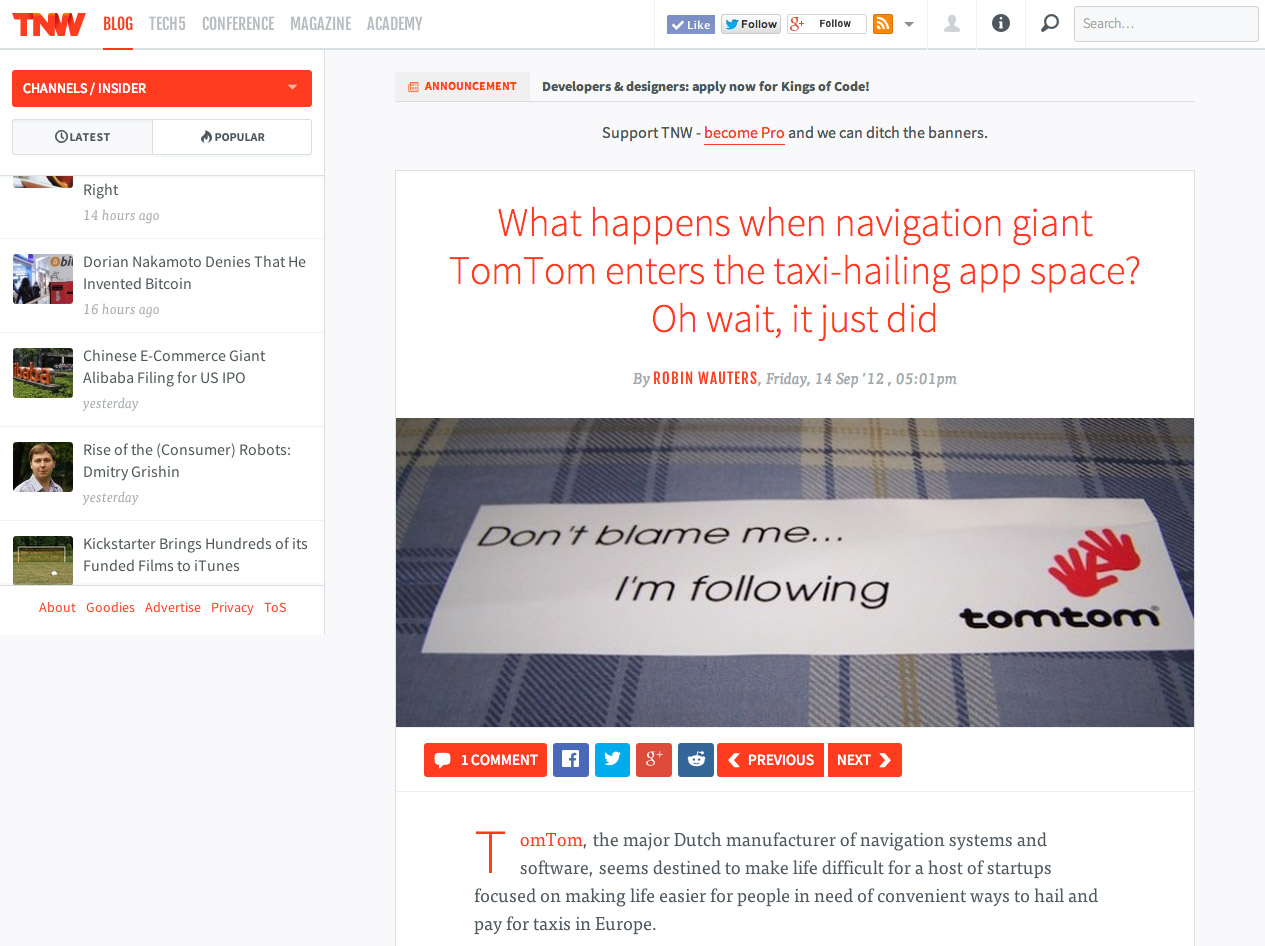1265x946 pixels.
Task: Focus the Search input field
Action: (x=1166, y=24)
